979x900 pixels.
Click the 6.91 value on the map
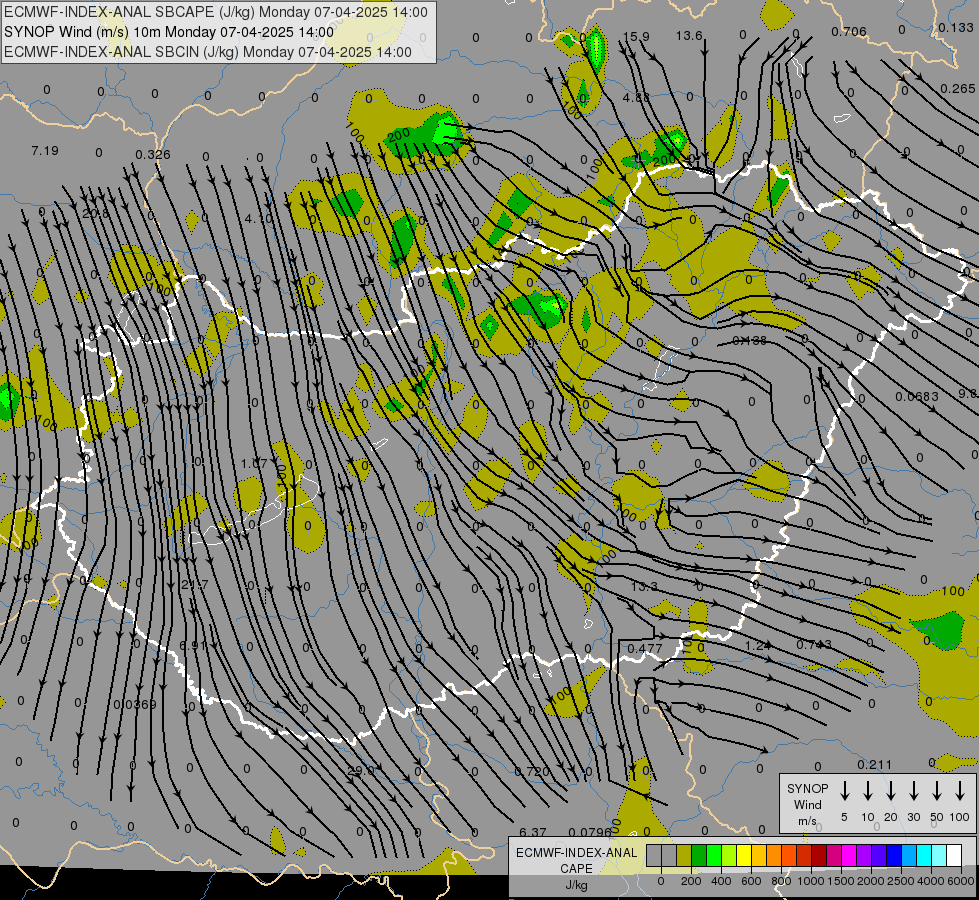193,645
